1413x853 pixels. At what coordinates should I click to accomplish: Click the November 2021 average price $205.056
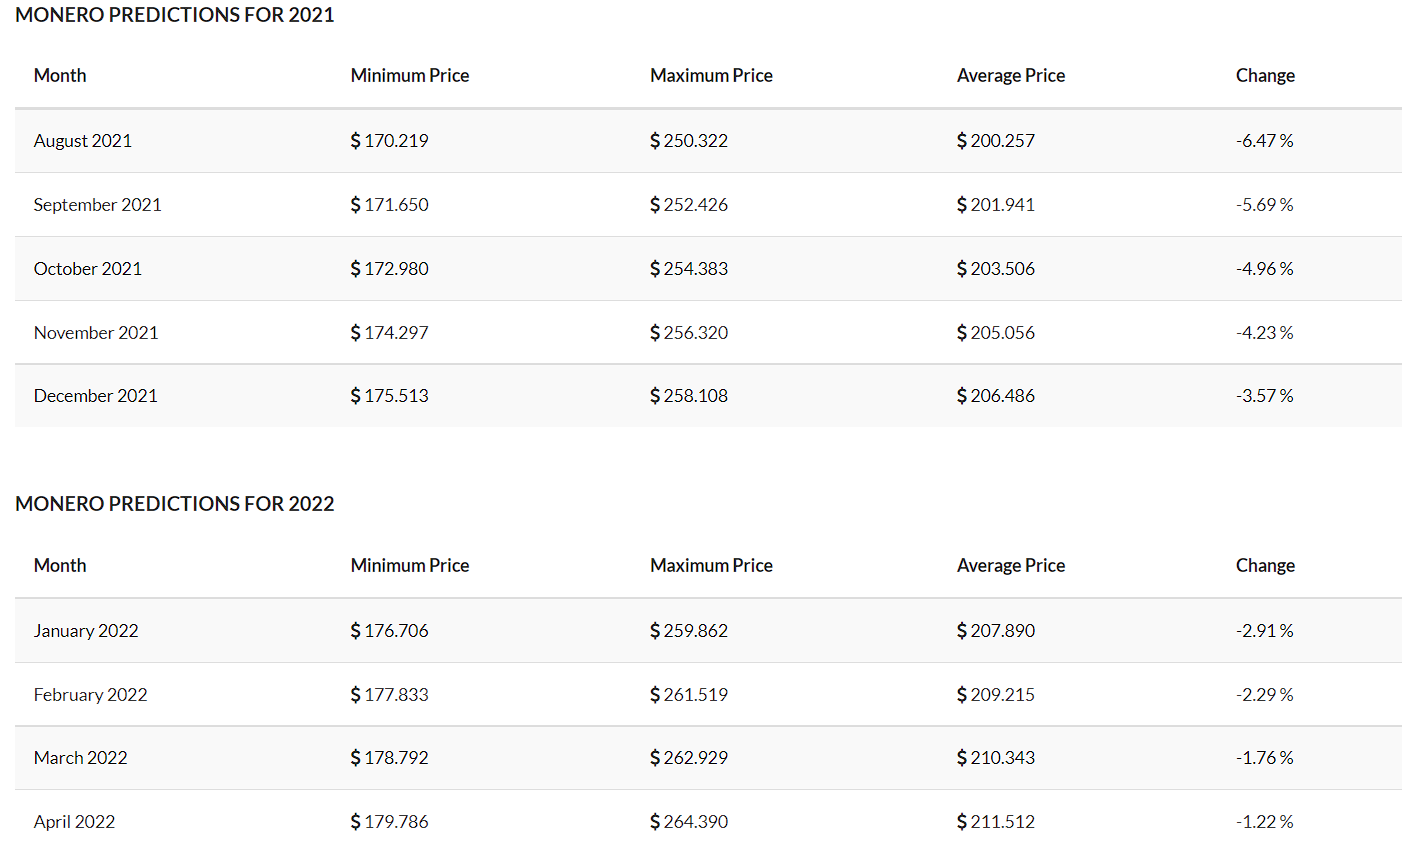pos(995,333)
